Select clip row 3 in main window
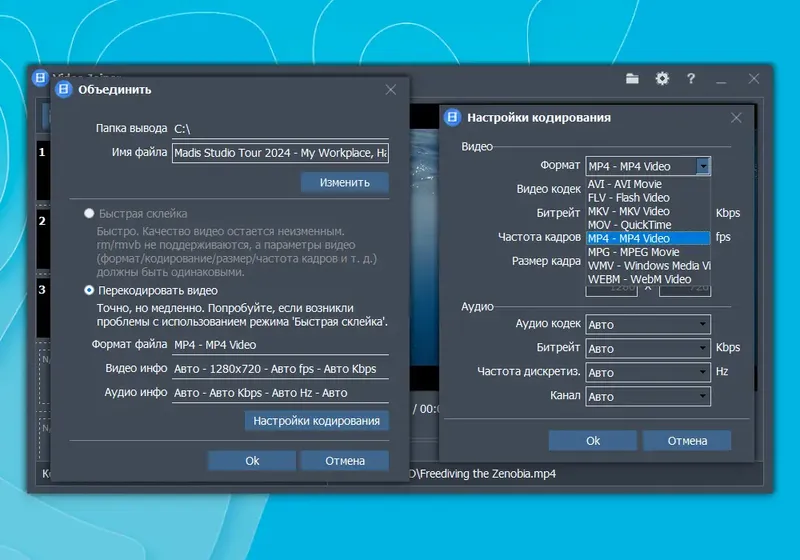 pyautogui.click(x=43, y=308)
